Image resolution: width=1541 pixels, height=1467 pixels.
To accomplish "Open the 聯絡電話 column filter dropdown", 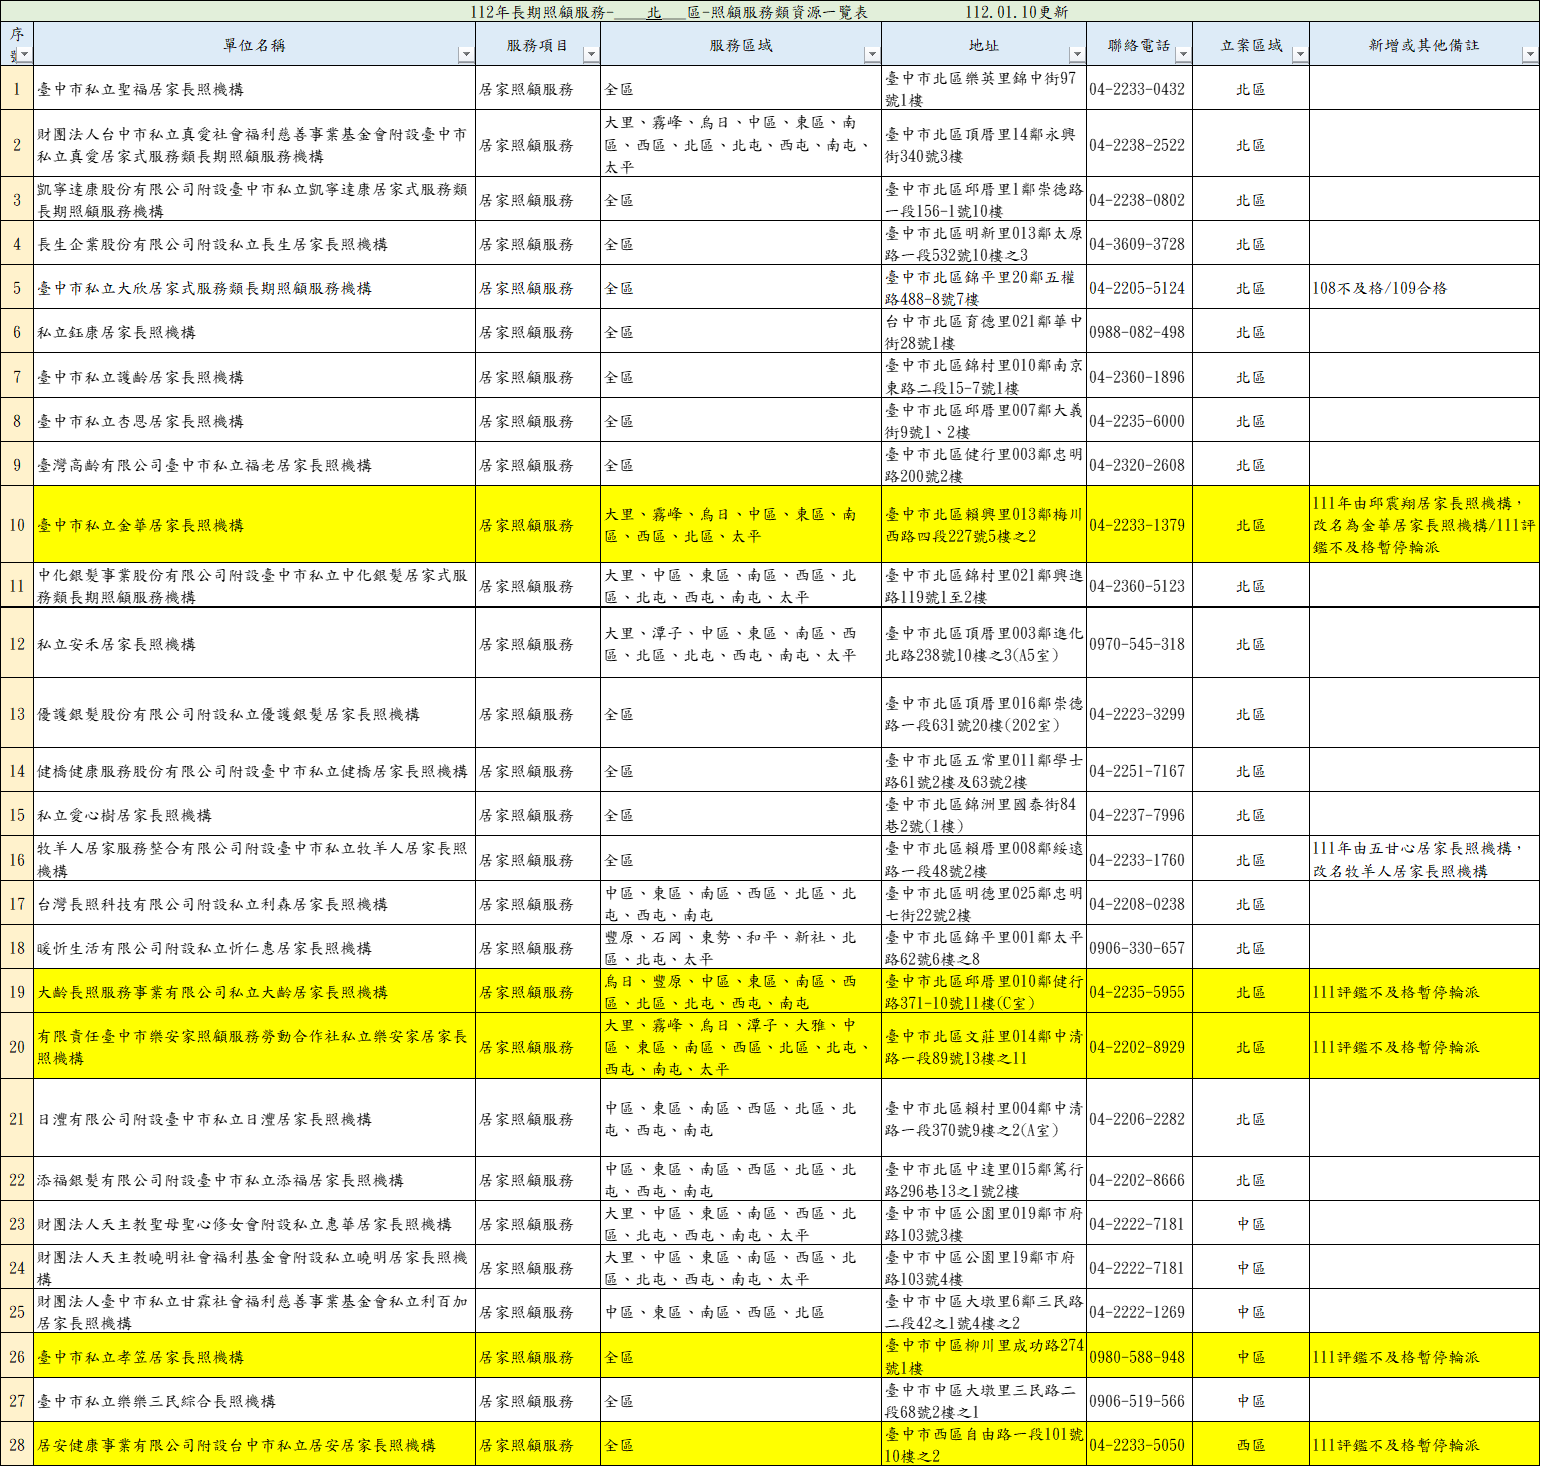I will pyautogui.click(x=1183, y=54).
